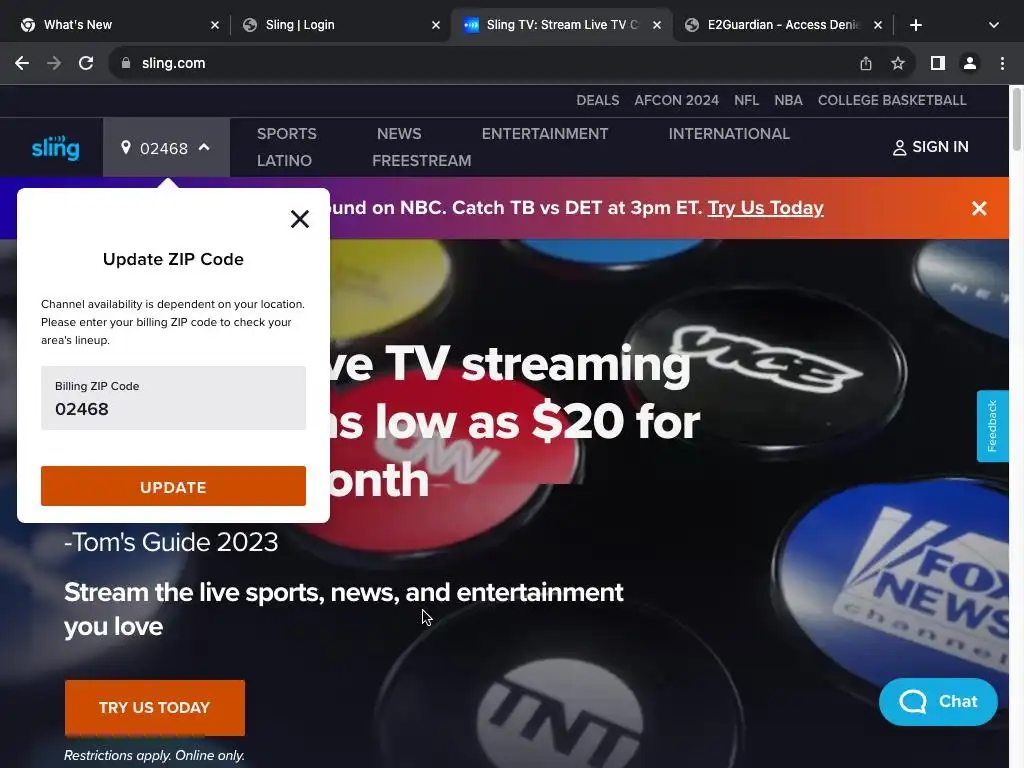The width and height of the screenshot is (1024, 768).
Task: Open browser side panel icon
Action: (x=937, y=63)
